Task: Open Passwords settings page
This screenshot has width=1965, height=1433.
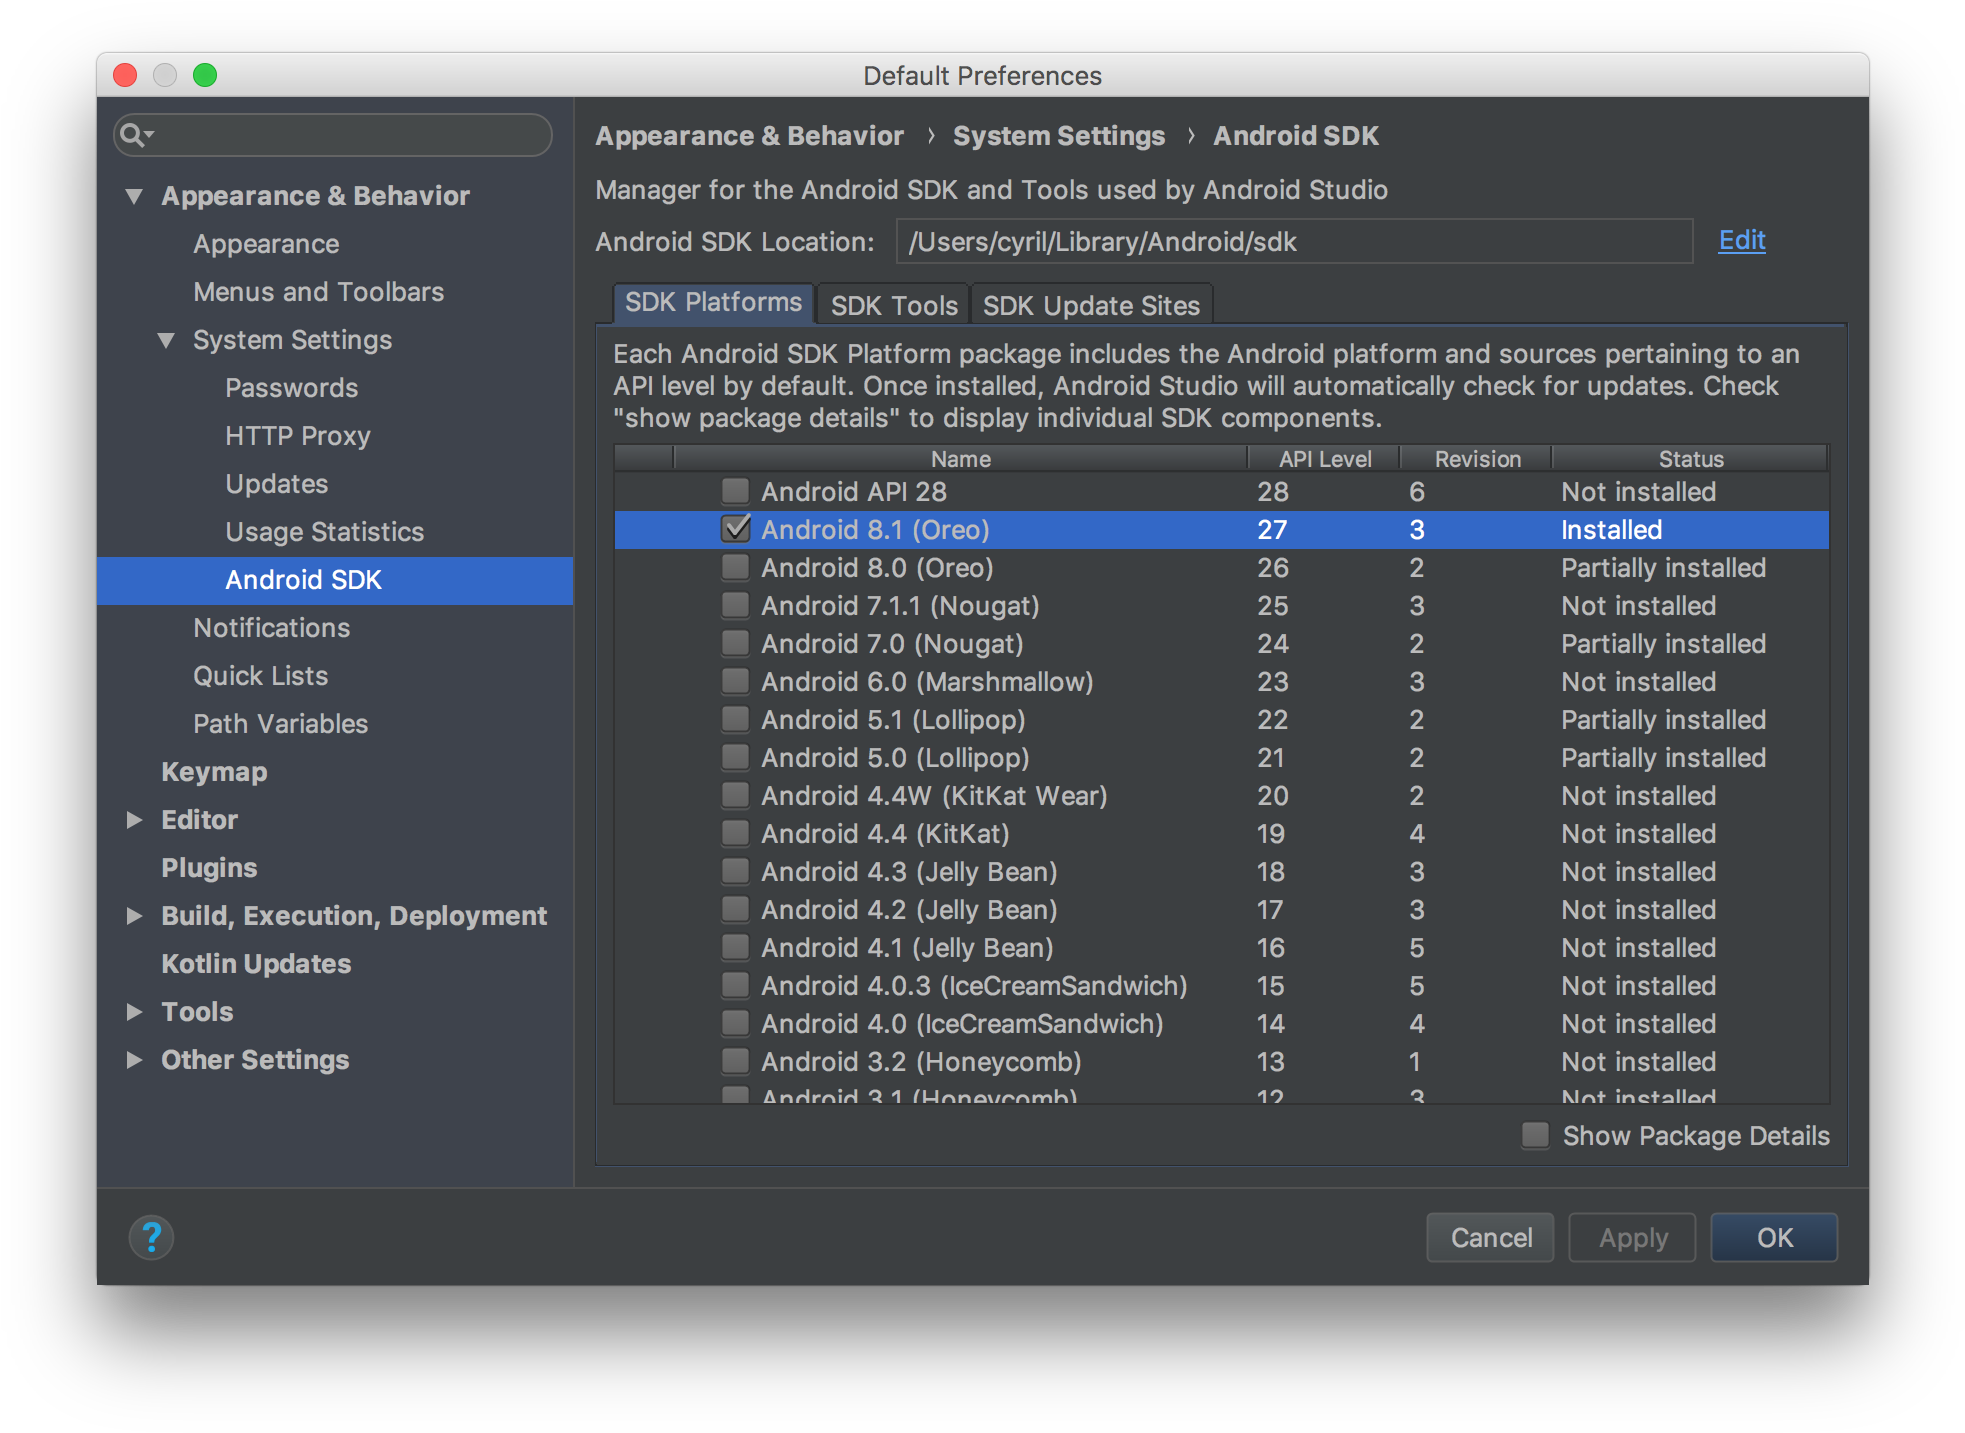Action: [291, 388]
